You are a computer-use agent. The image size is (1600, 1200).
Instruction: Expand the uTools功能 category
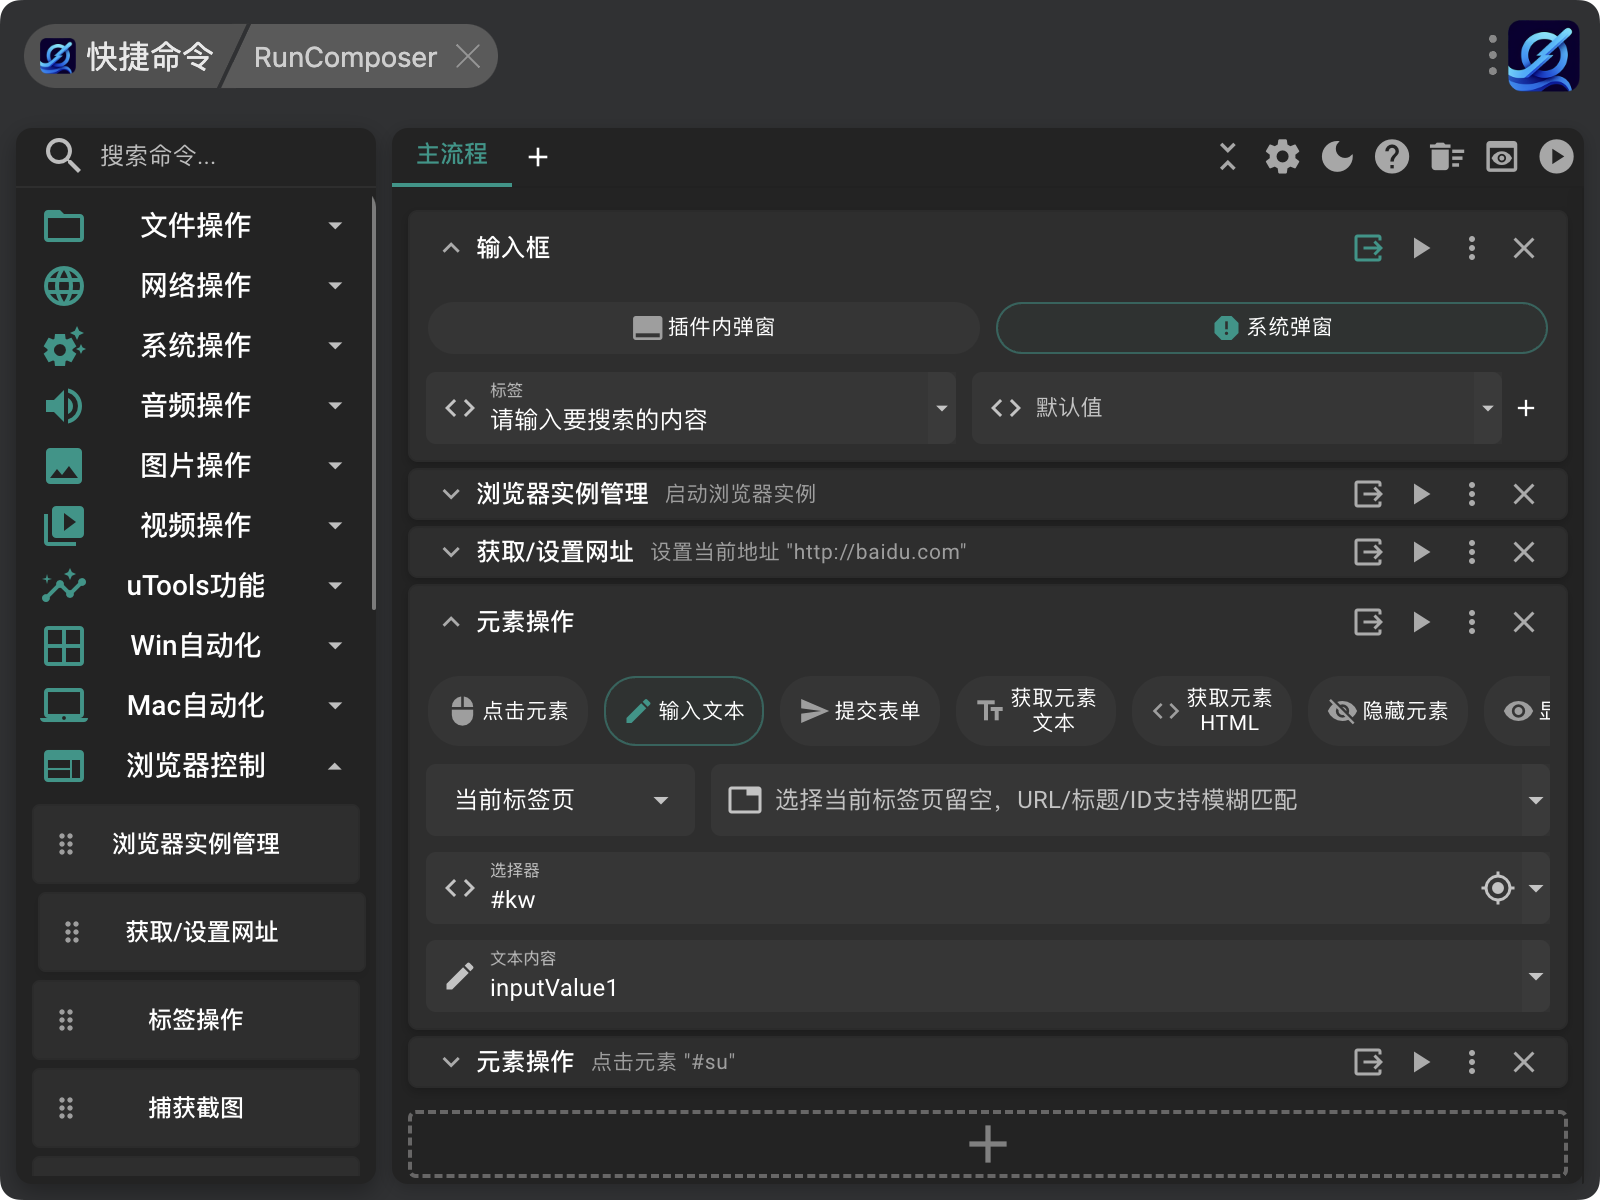coord(194,586)
